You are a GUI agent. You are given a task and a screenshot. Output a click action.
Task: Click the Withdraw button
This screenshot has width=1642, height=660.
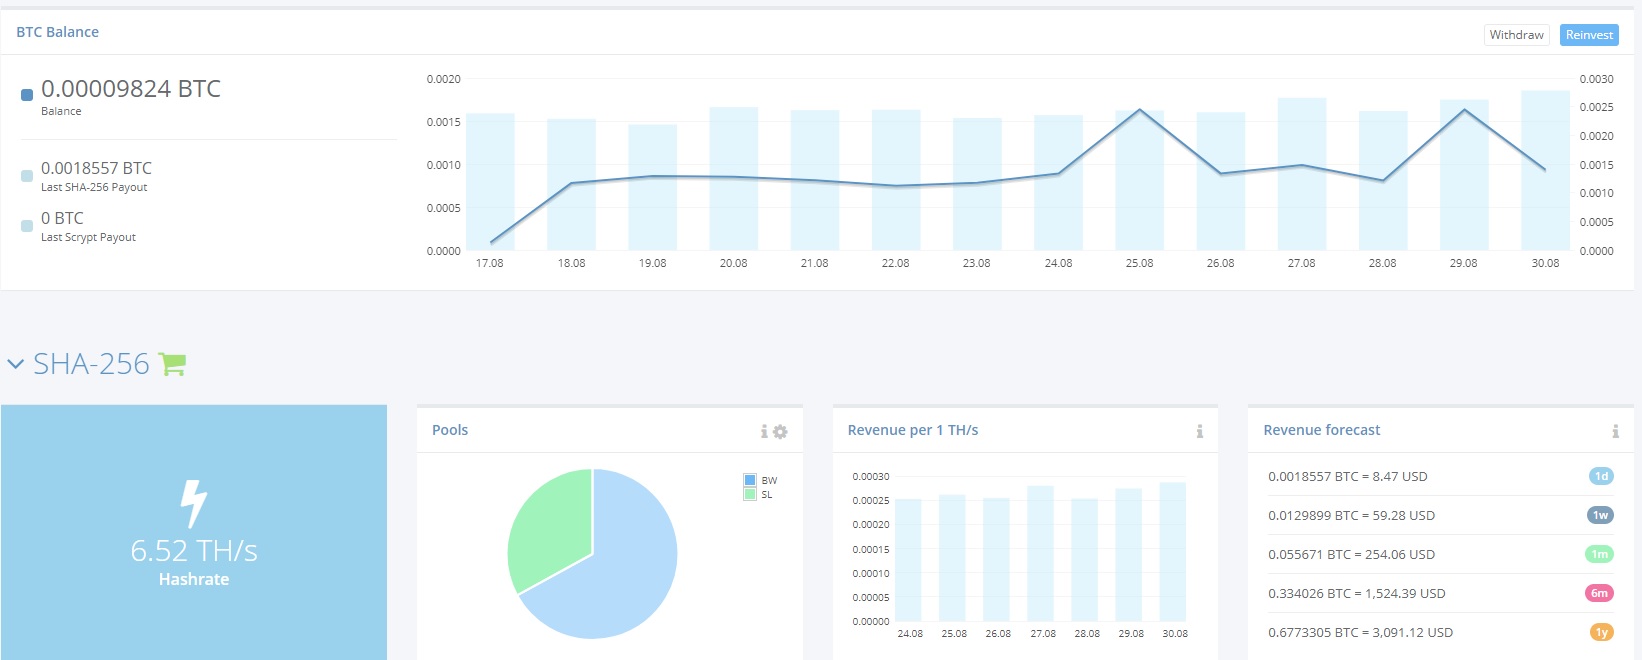coord(1516,35)
